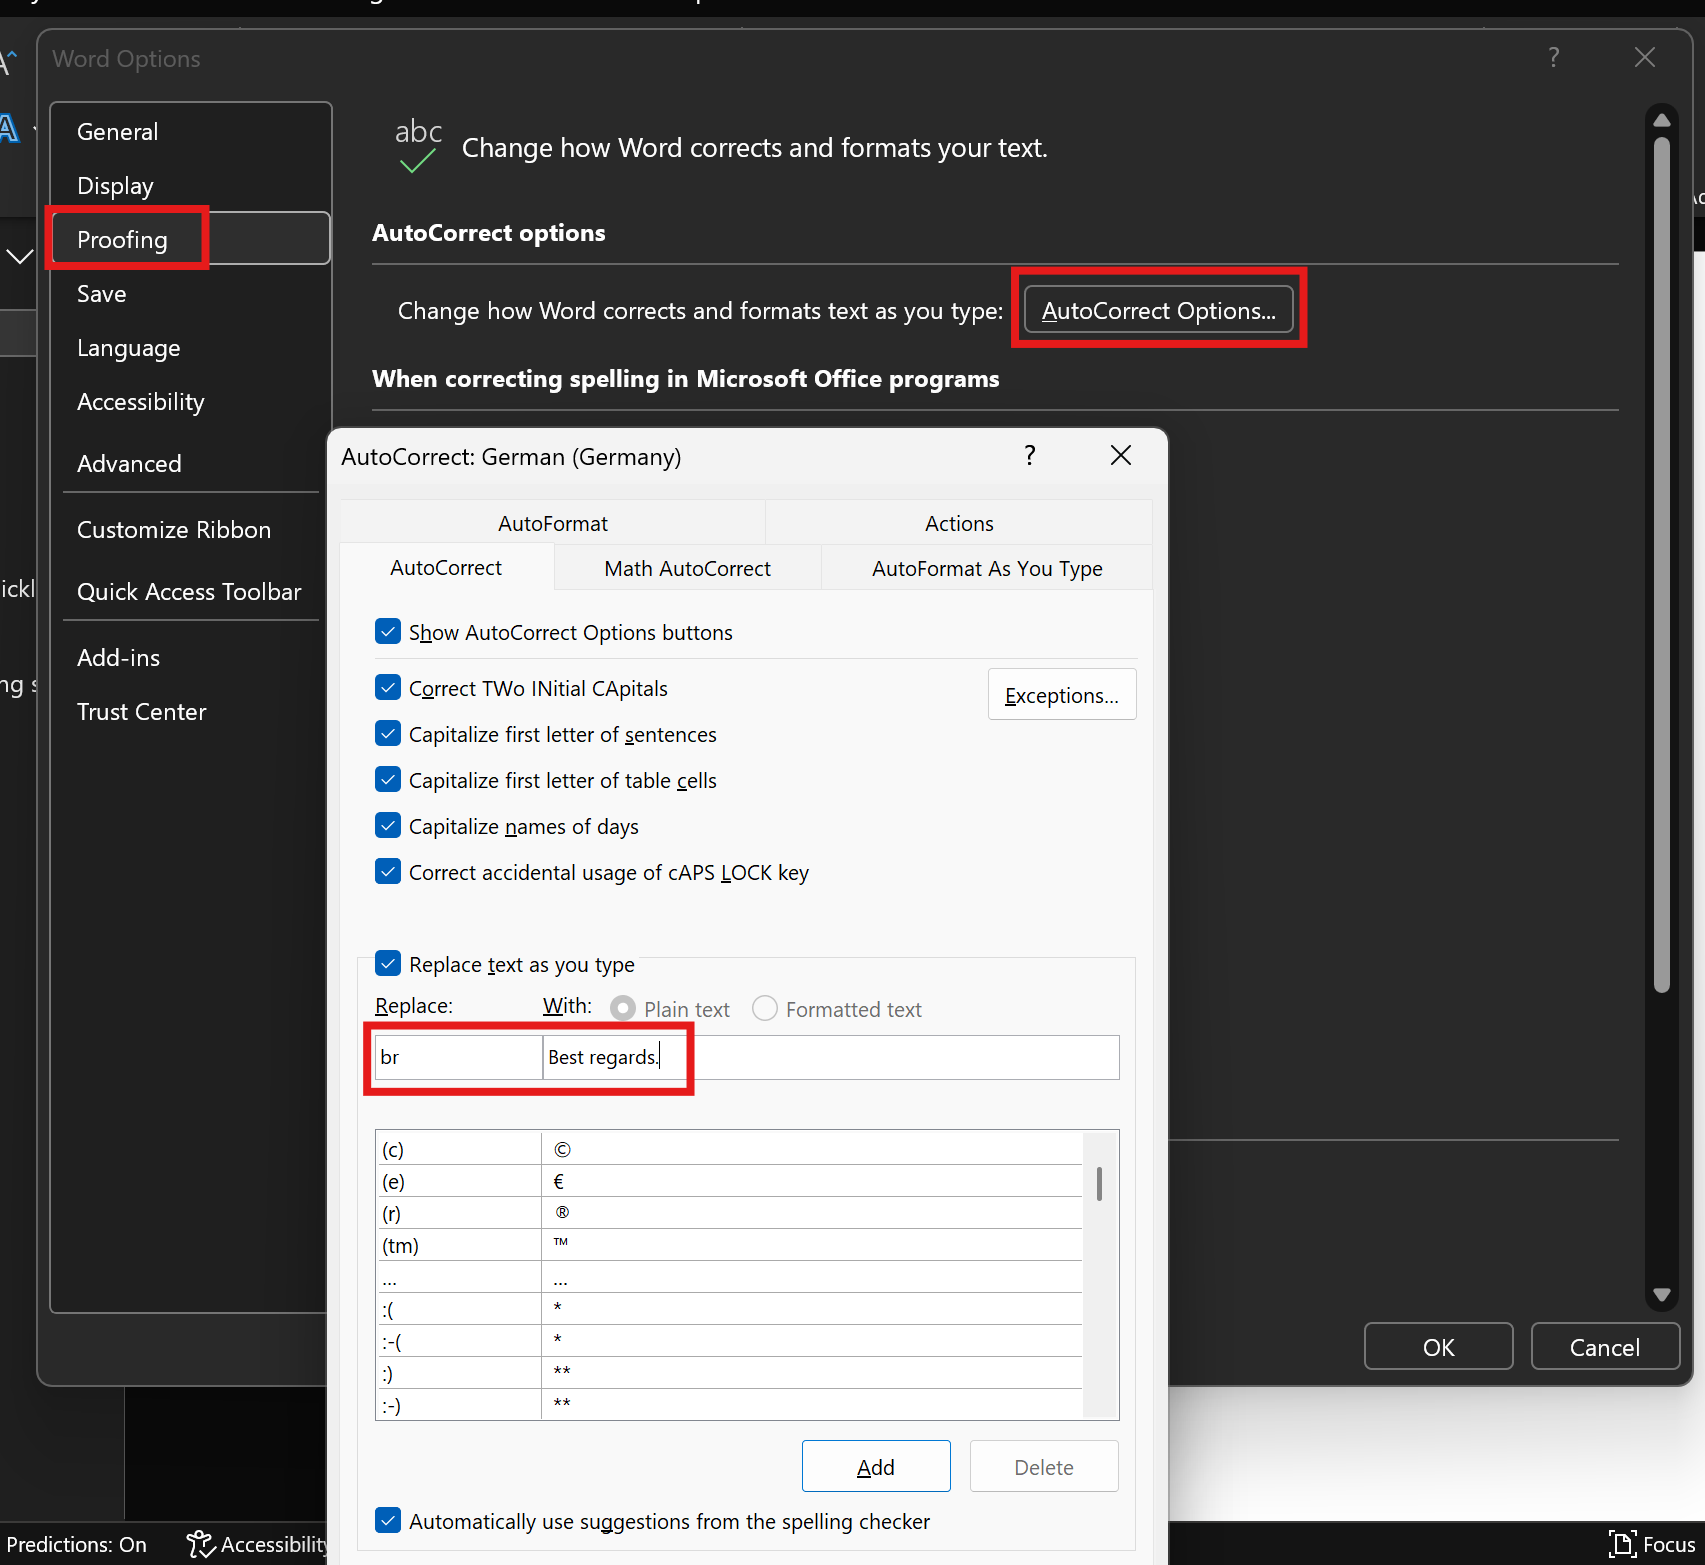This screenshot has width=1705, height=1565.
Task: Toggle Capitalize first letter of table cells
Action: pos(388,780)
